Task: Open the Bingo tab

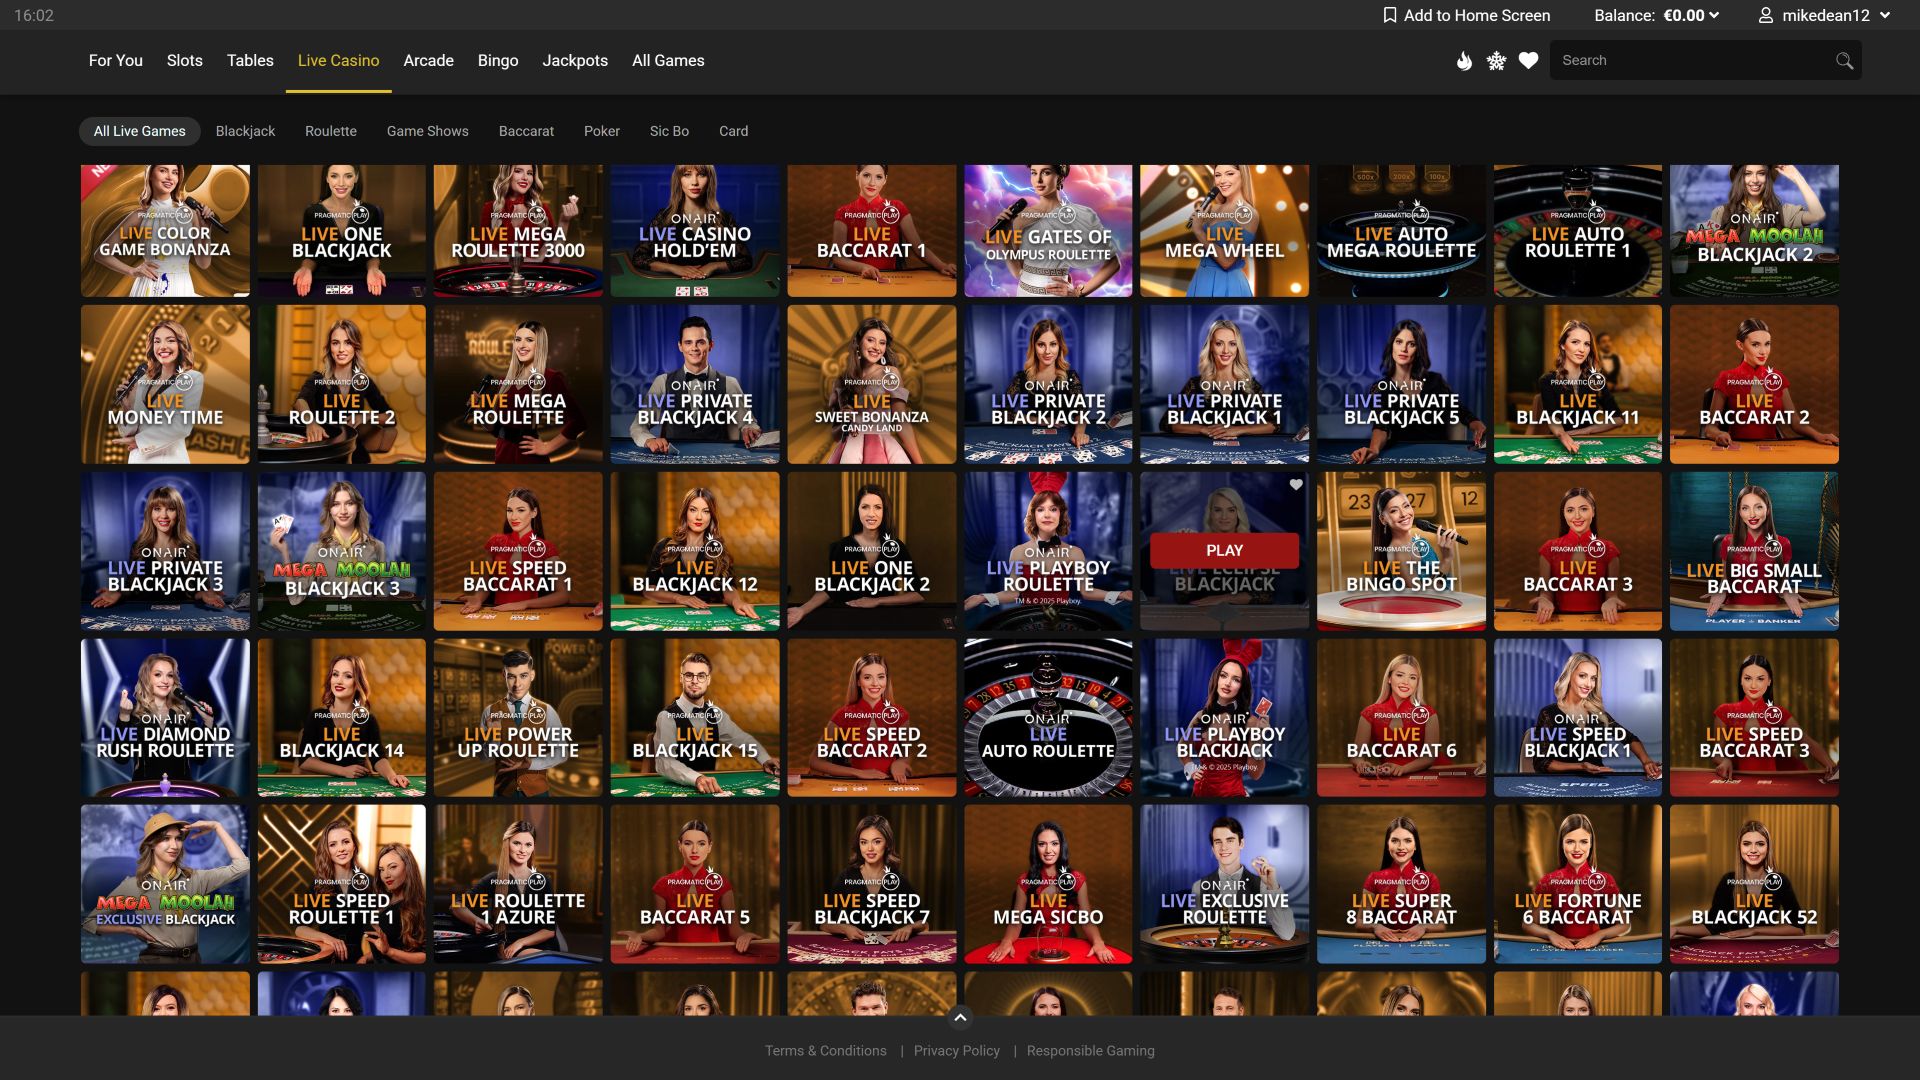Action: (x=498, y=61)
